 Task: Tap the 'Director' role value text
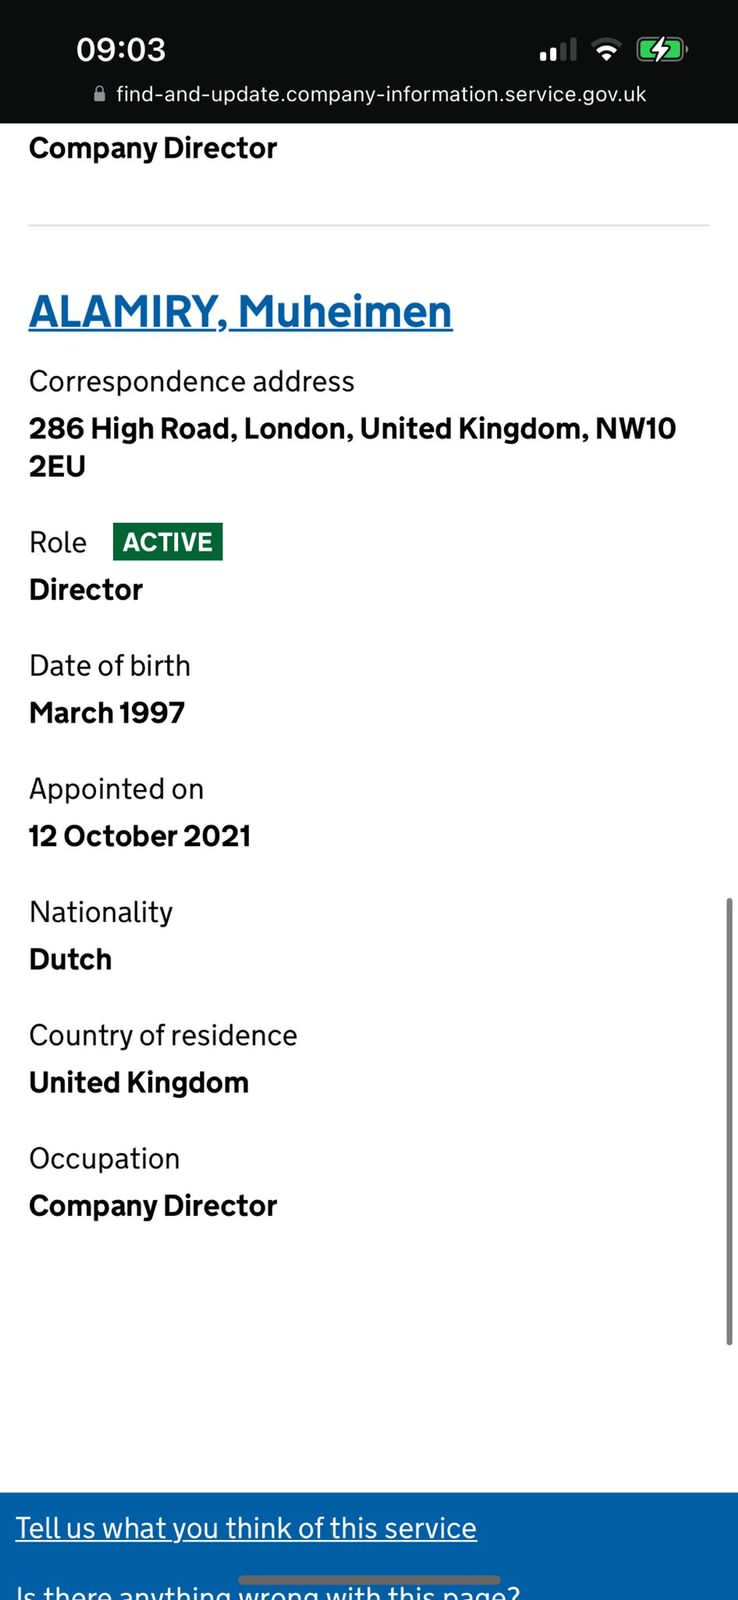coord(86,590)
